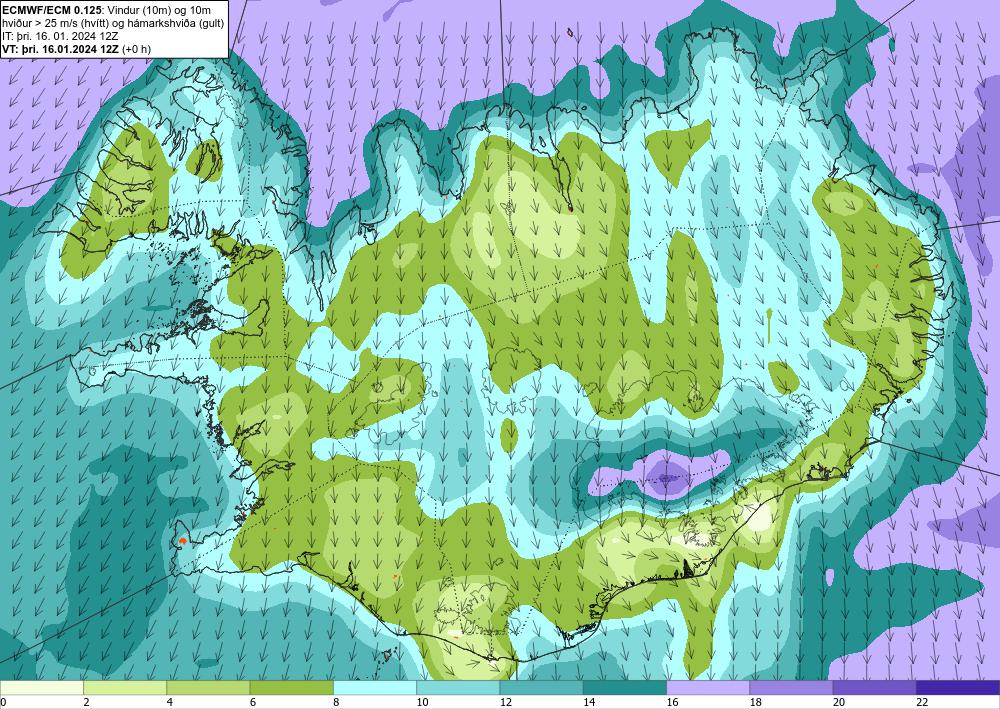Viewport: 1000px width, 709px height.
Task: Click the legend label '12'
Action: [x=506, y=702]
